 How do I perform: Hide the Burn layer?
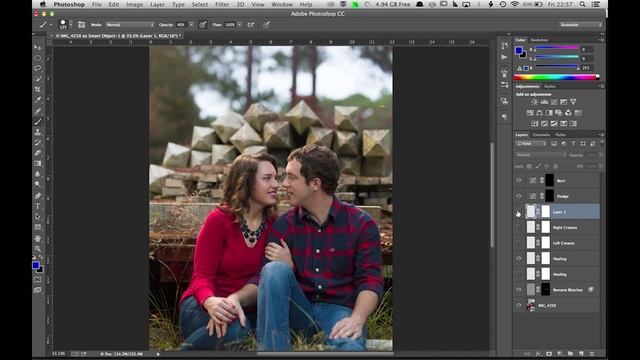[519, 180]
